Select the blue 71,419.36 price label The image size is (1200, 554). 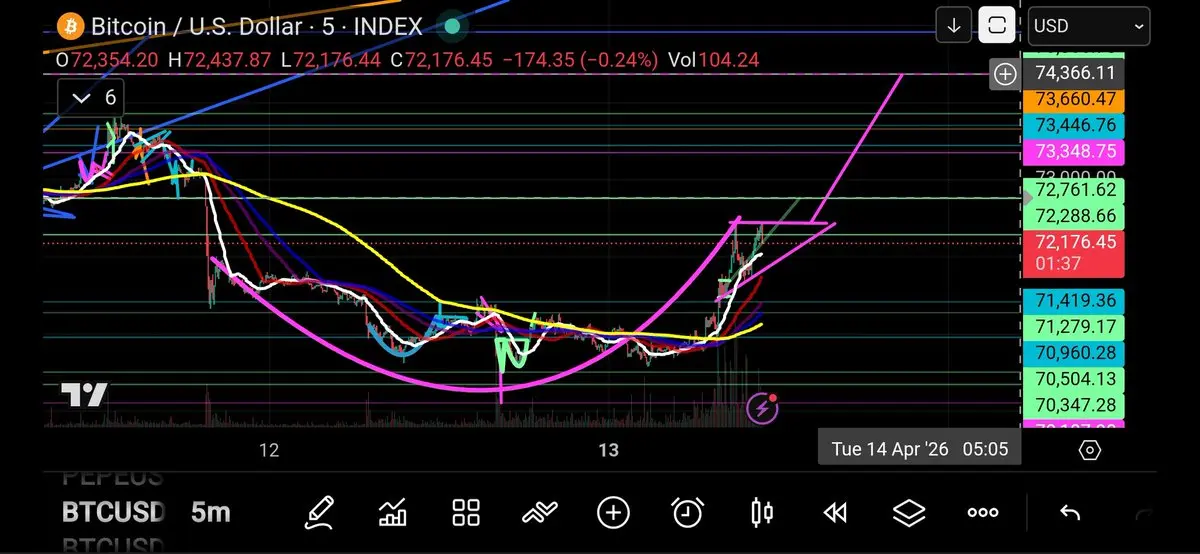pyautogui.click(x=1075, y=300)
